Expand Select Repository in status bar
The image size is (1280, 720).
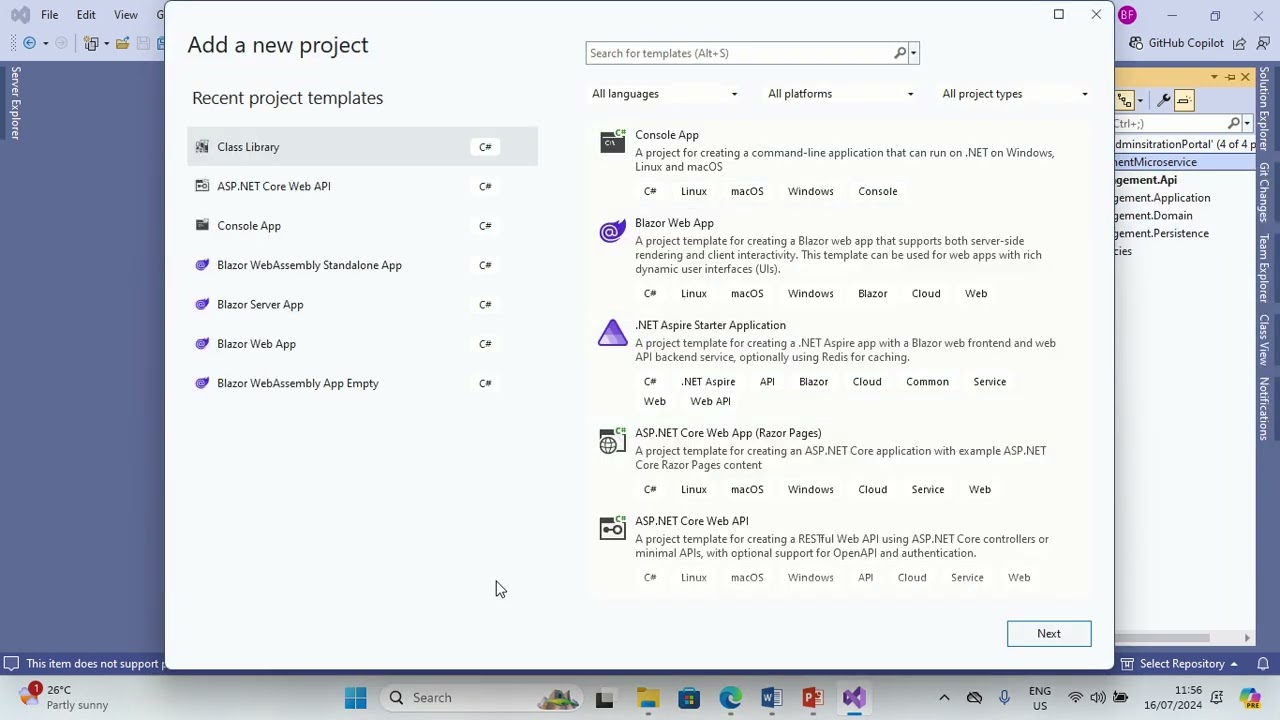[x=1182, y=664]
